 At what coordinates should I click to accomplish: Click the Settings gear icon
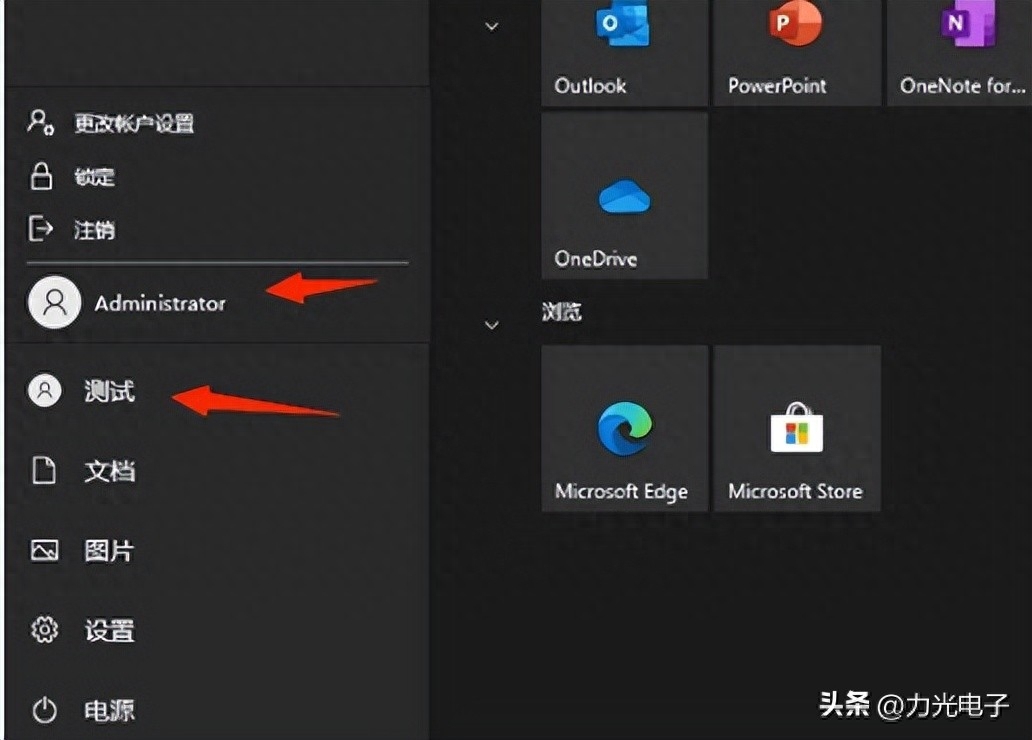click(44, 631)
